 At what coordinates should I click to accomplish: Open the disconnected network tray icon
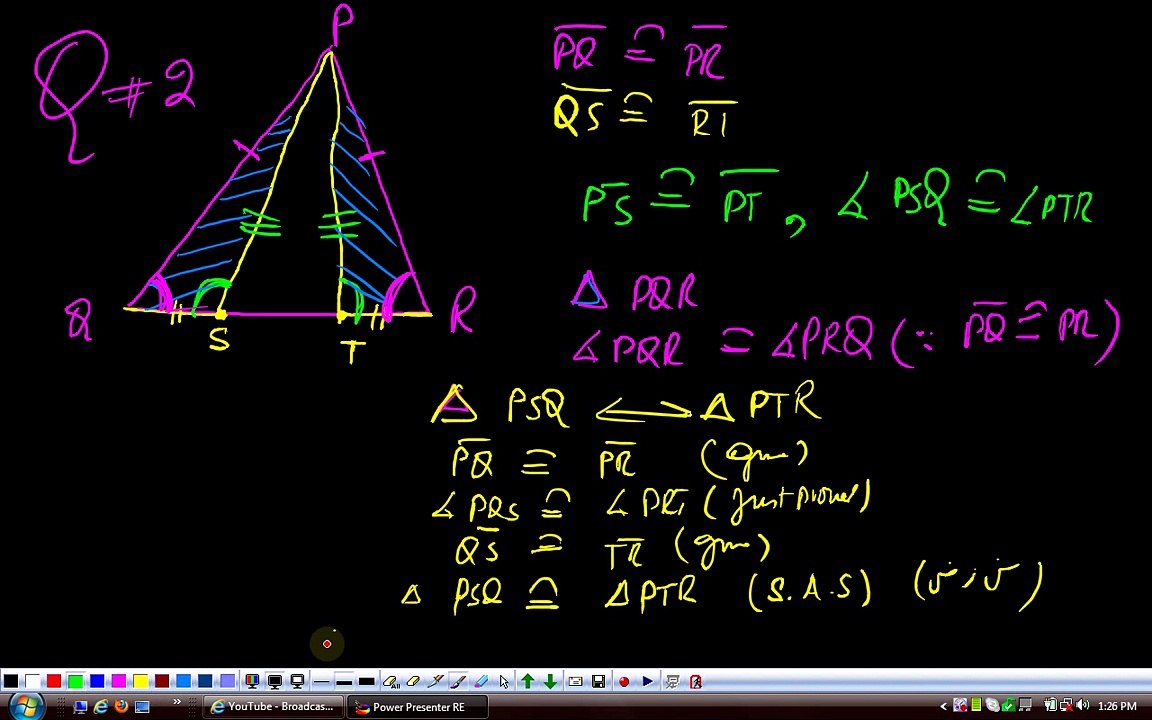pyautogui.click(x=1067, y=705)
